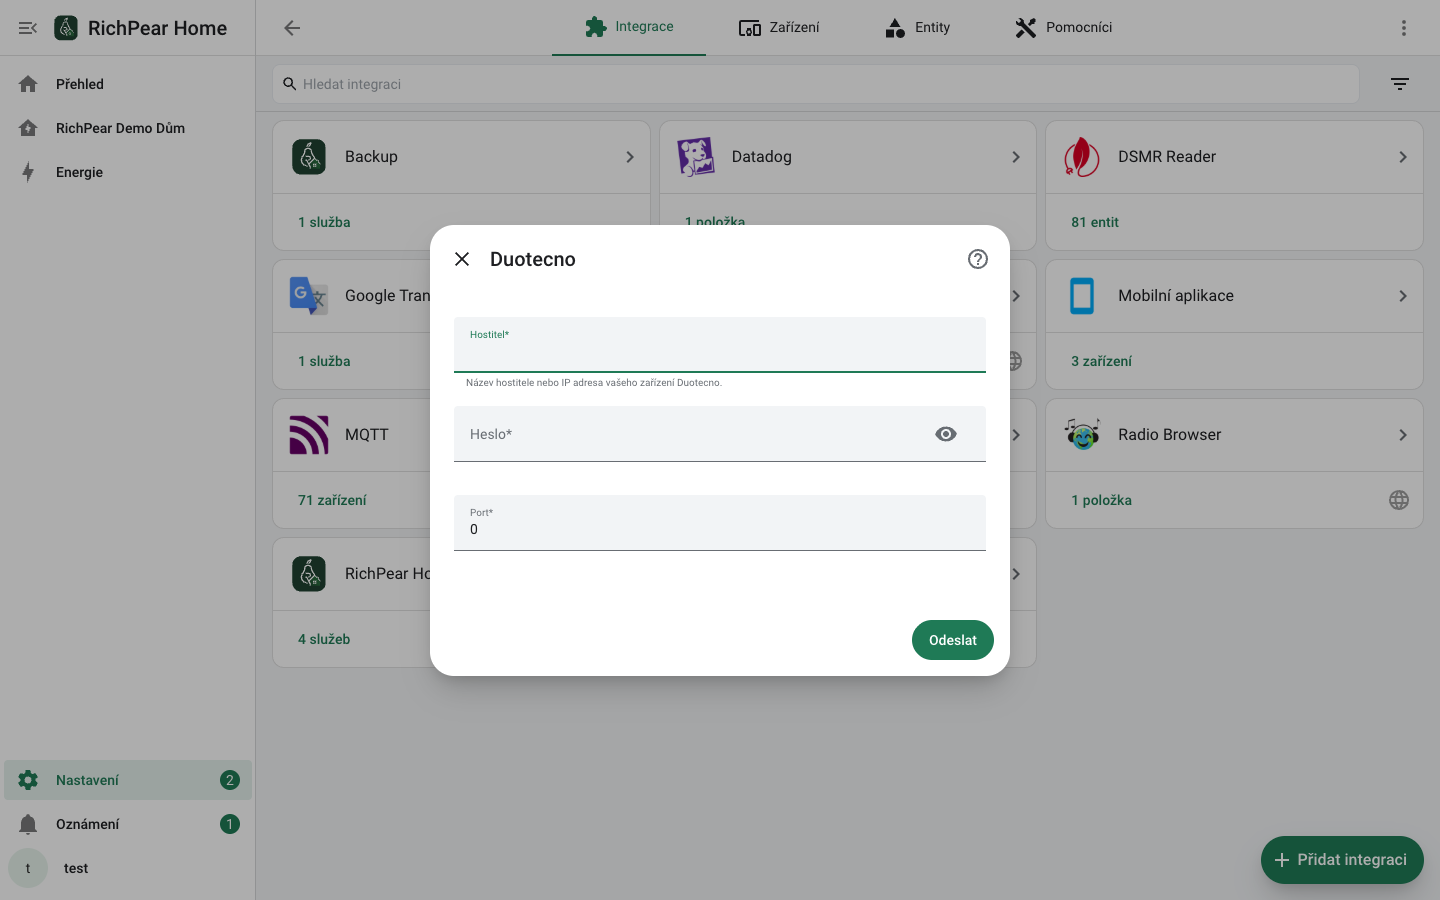Screen dimensions: 1440x900
Task: Click the Integrace puzzle icon
Action: (596, 27)
